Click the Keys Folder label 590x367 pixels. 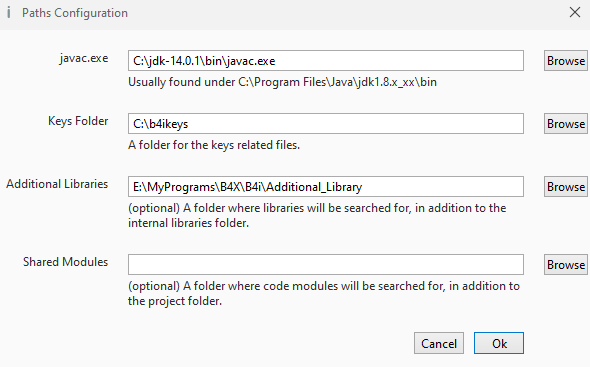(x=78, y=121)
